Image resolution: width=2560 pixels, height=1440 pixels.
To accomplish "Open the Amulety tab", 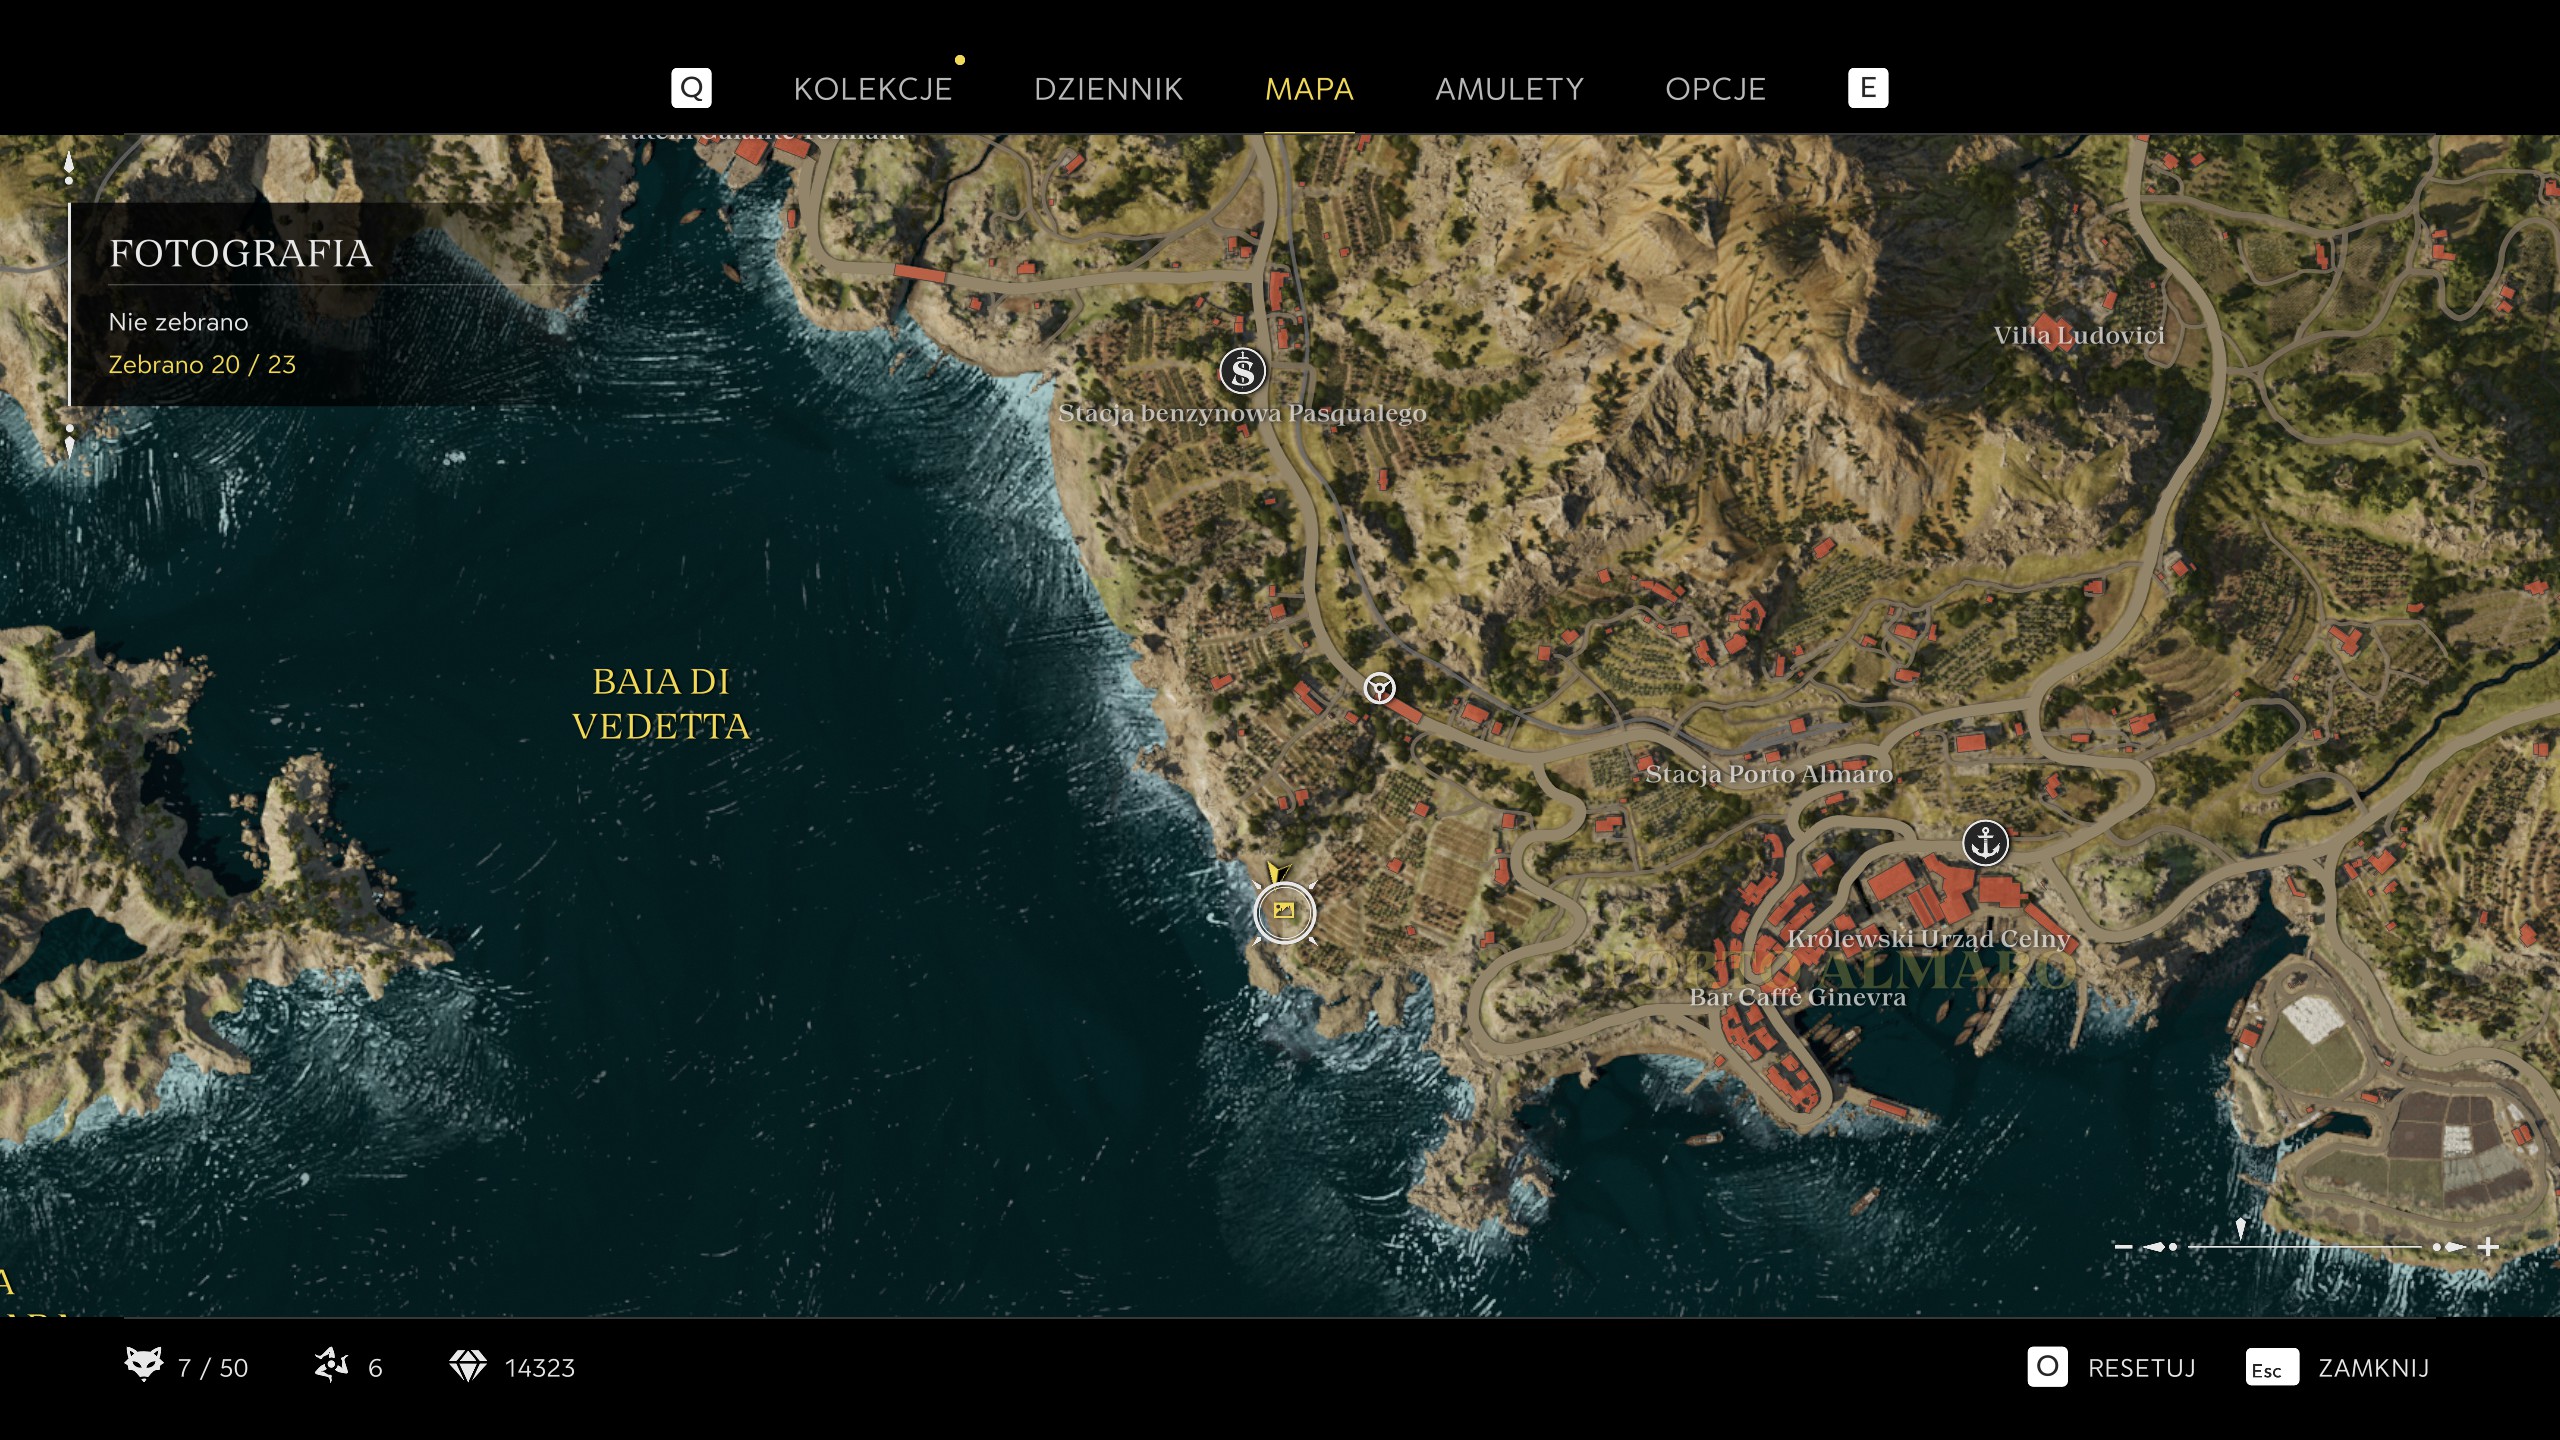I will (1509, 89).
